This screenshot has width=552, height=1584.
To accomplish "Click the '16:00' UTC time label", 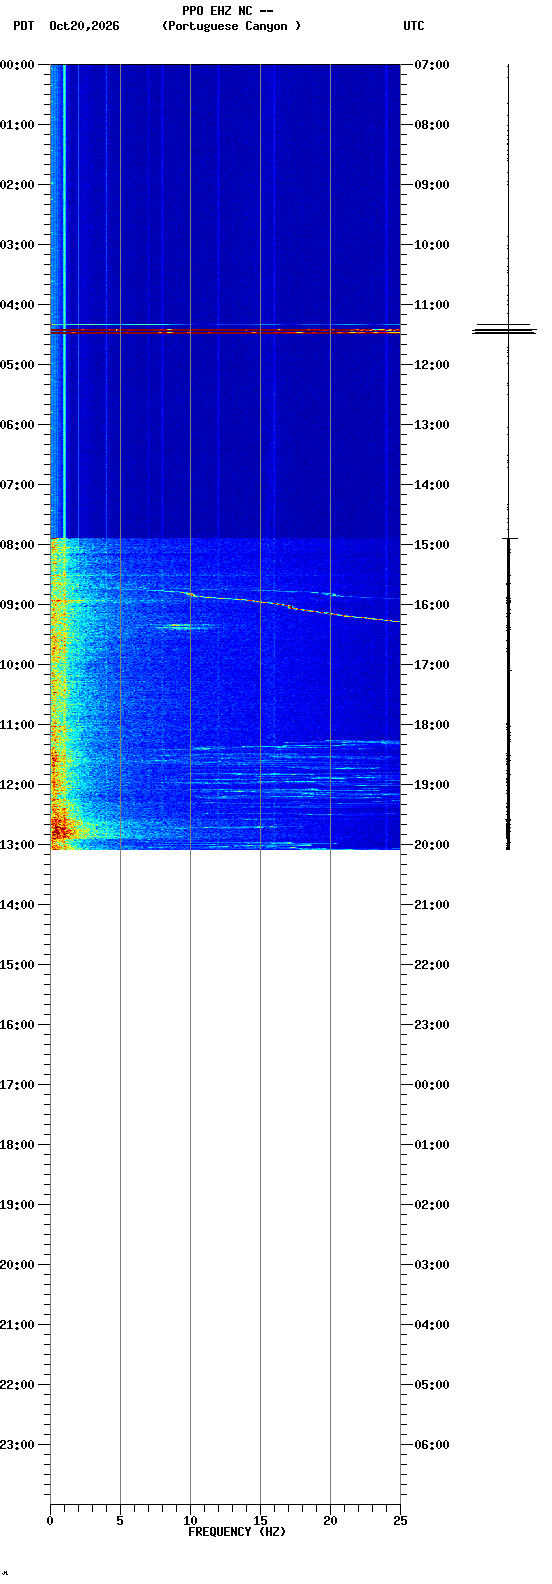I will pos(432,605).
